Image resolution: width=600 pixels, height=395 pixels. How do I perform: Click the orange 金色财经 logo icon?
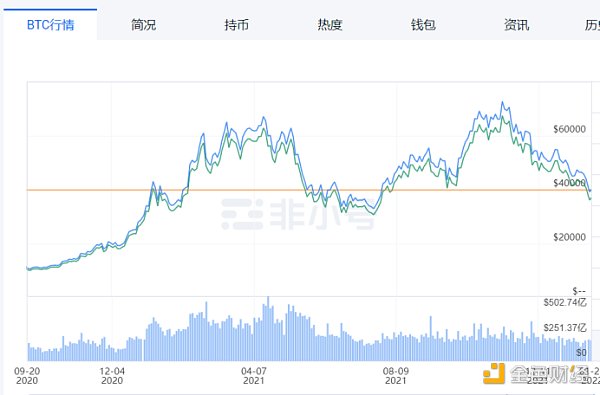click(494, 374)
